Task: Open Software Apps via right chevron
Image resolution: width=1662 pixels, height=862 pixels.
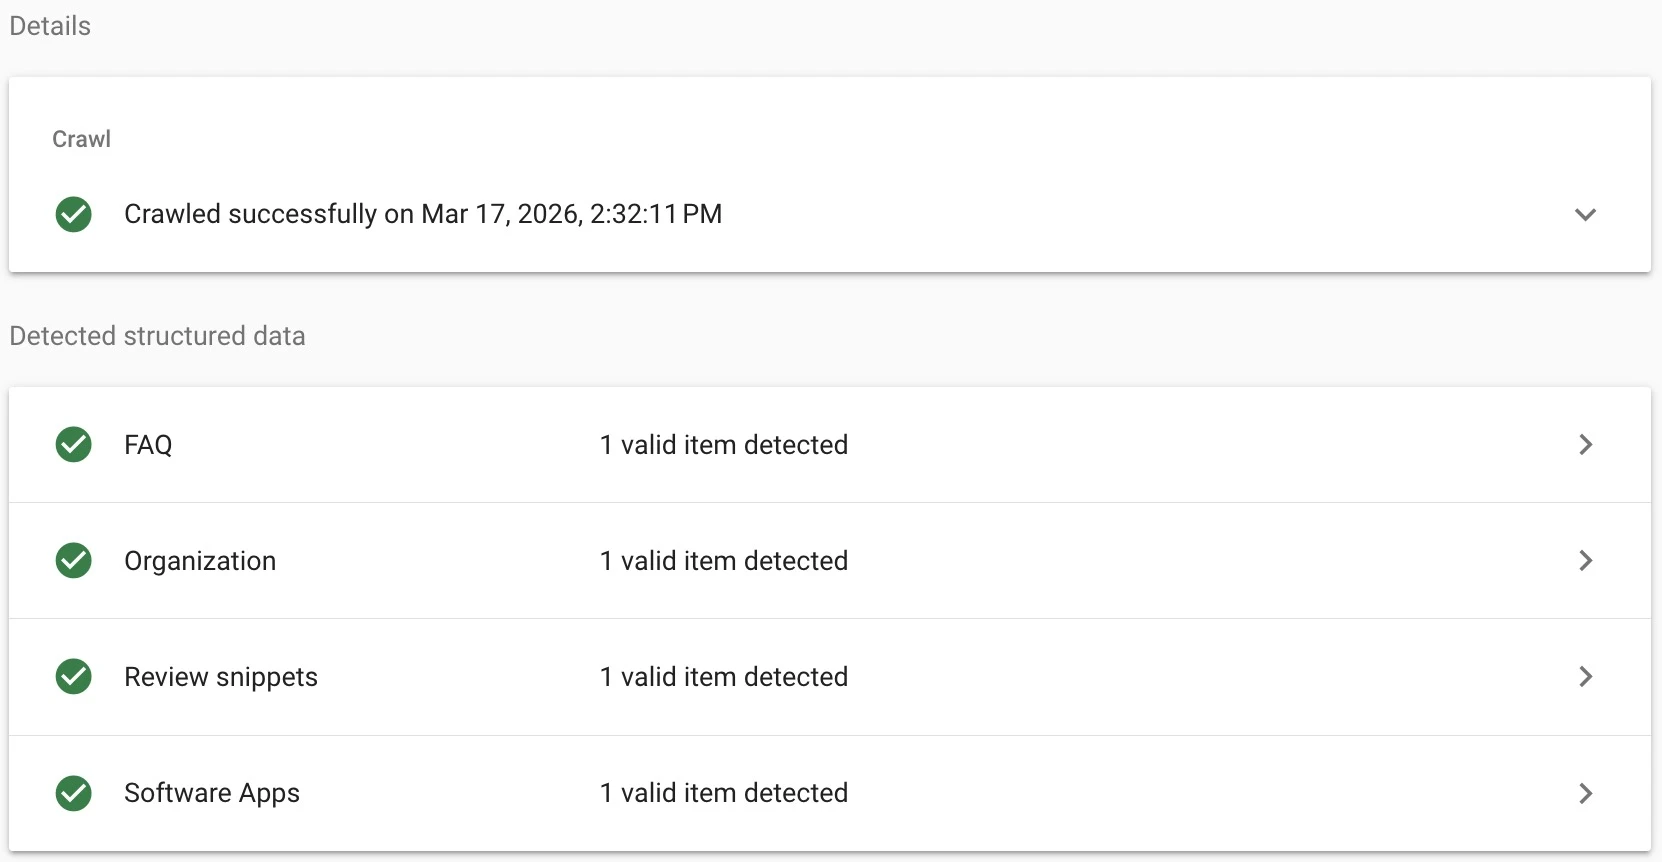Action: [1585, 793]
